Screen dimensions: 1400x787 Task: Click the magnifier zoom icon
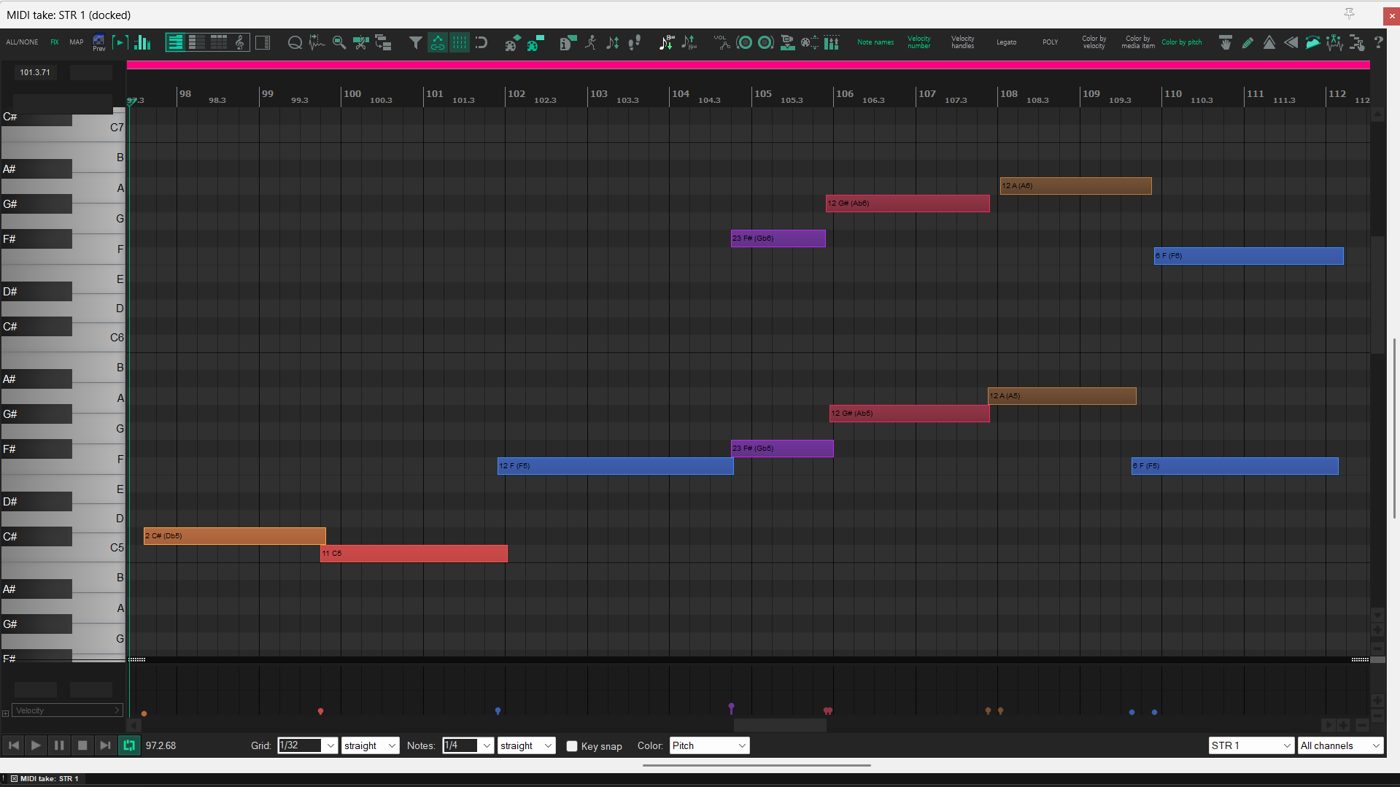coord(339,42)
